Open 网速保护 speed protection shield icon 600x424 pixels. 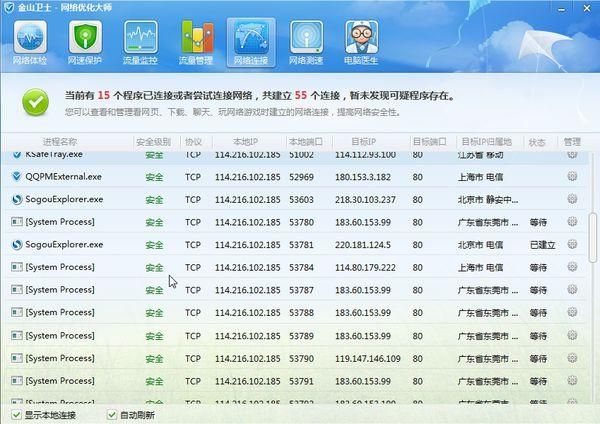[x=85, y=42]
